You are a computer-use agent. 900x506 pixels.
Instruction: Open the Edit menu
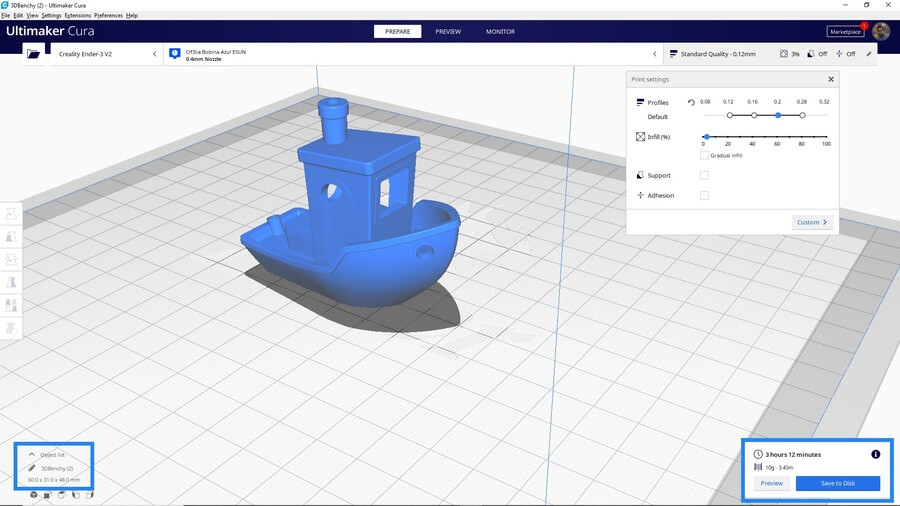18,15
